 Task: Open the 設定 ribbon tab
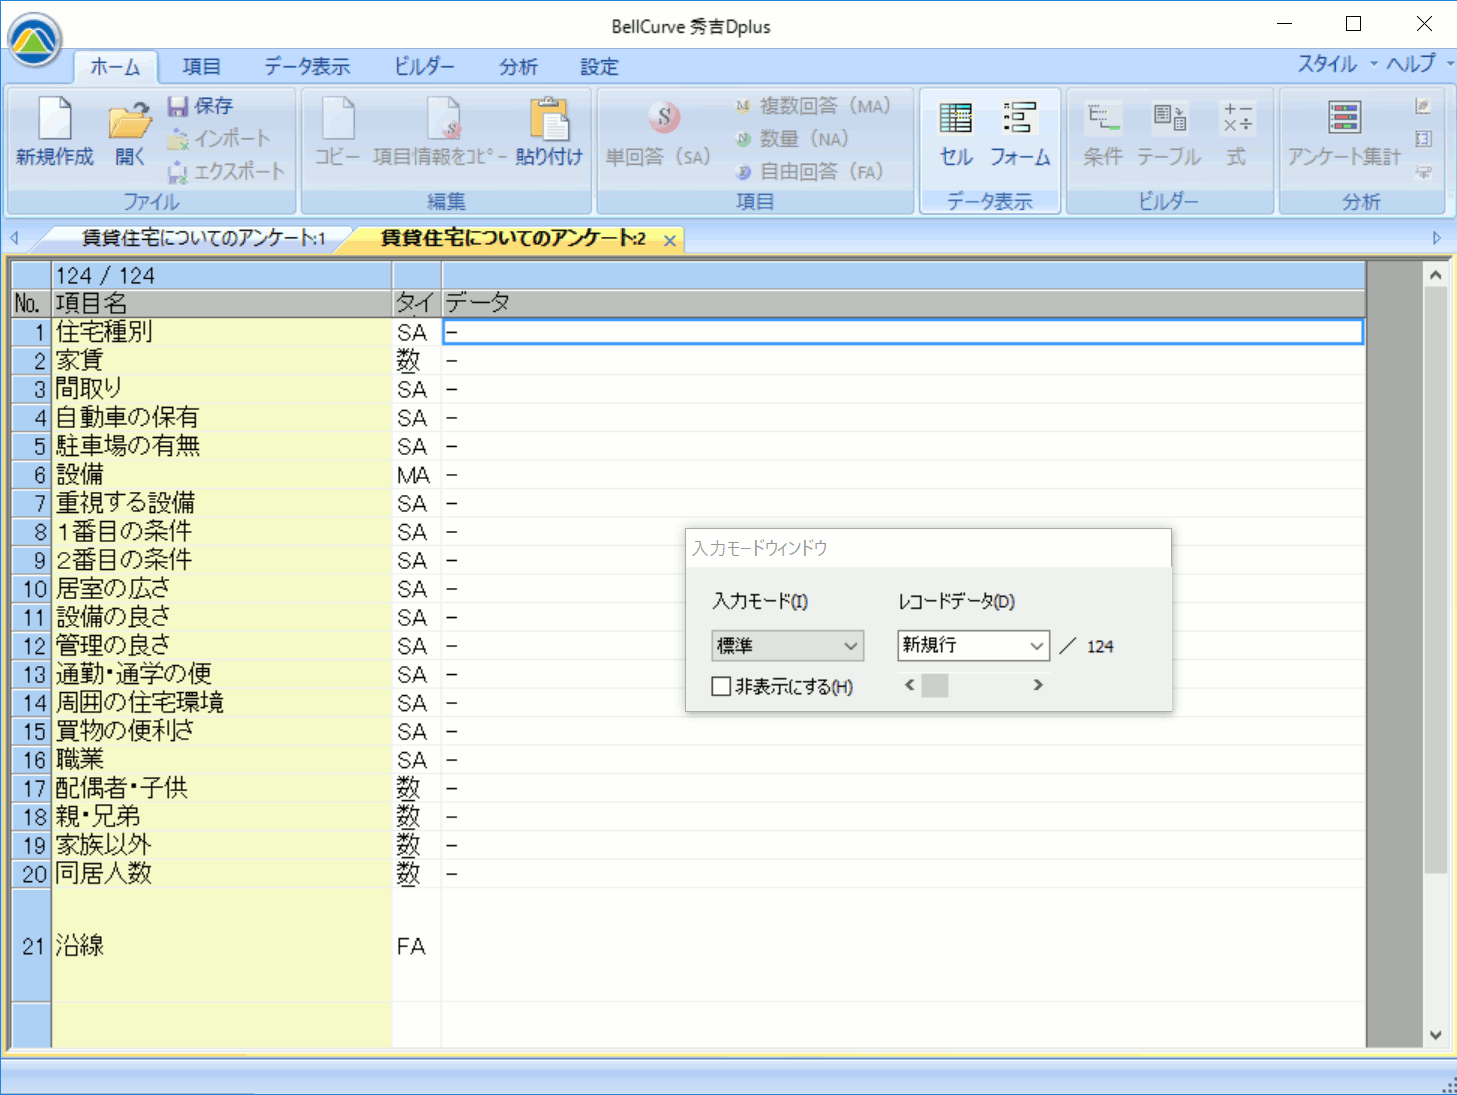(599, 67)
